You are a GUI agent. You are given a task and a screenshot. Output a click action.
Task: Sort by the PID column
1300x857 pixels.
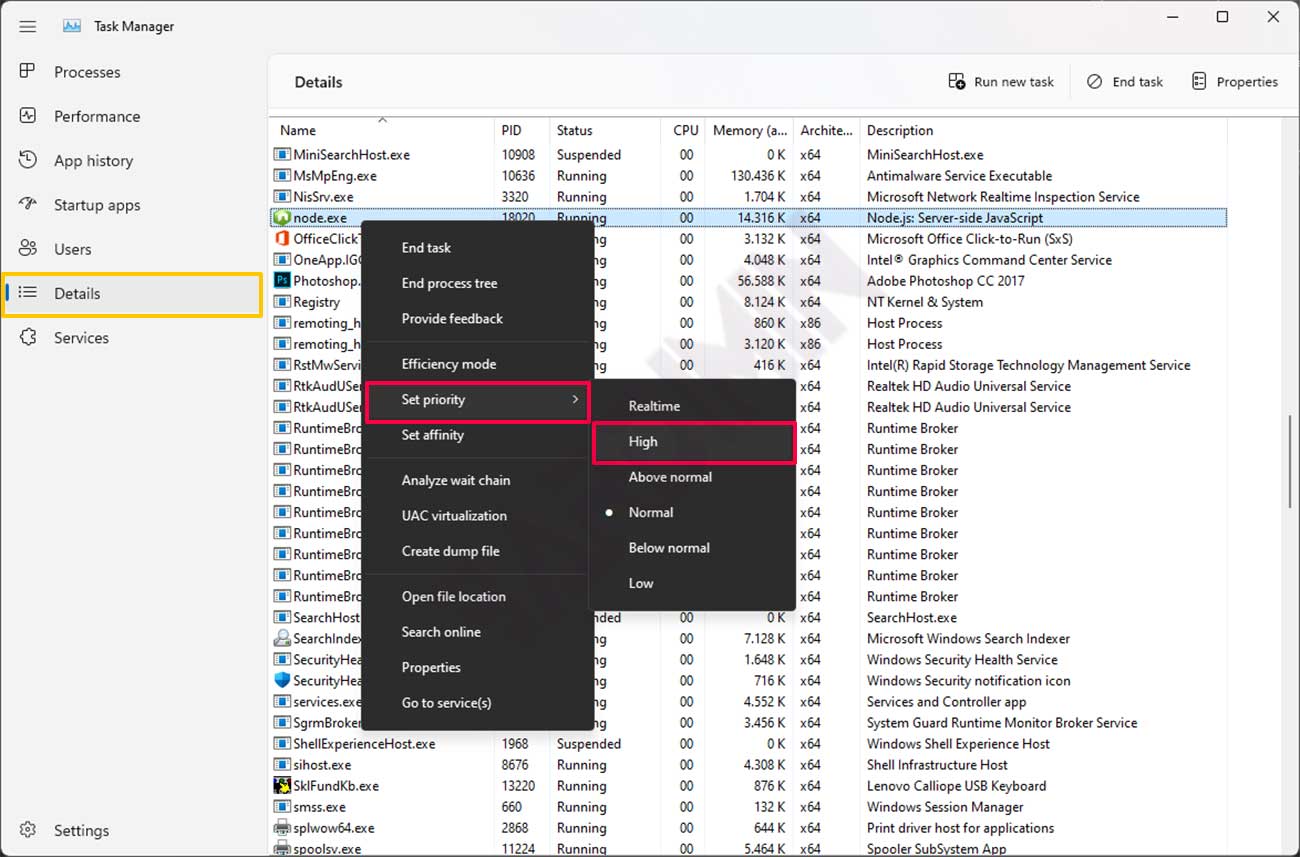522,130
